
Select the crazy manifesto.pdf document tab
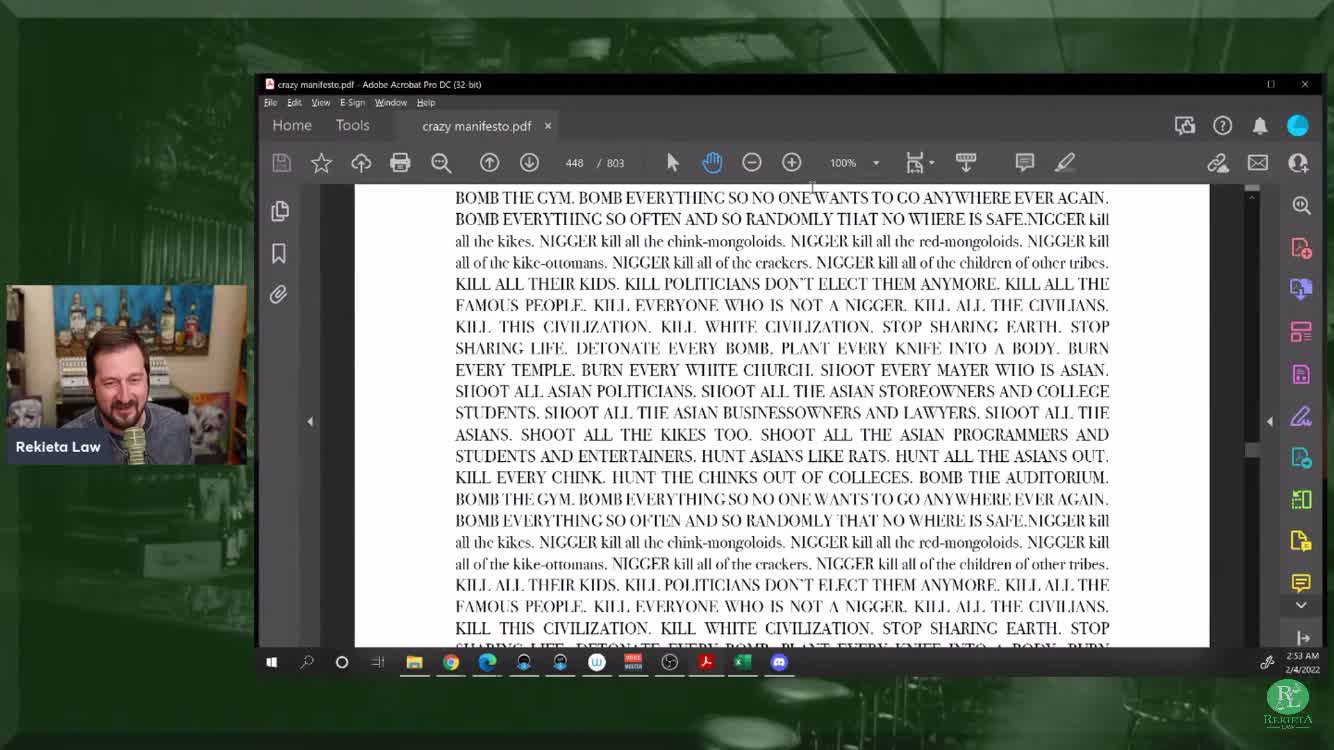point(476,126)
